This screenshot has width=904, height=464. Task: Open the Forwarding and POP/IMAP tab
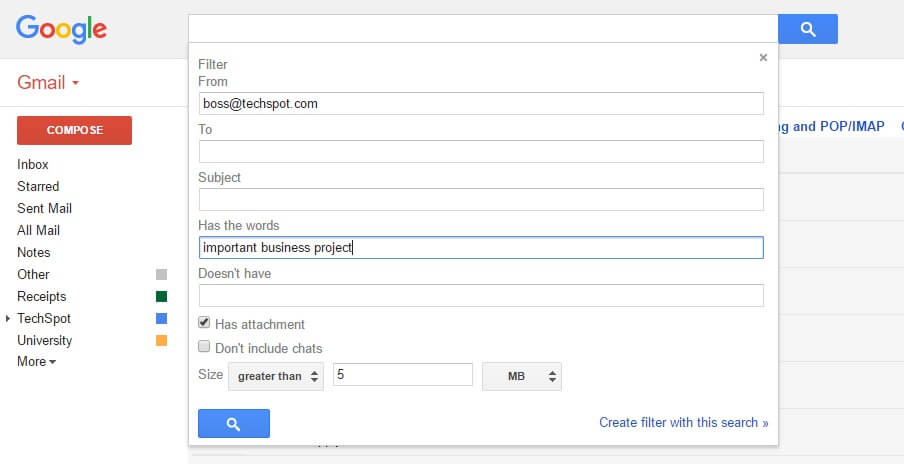[831, 126]
